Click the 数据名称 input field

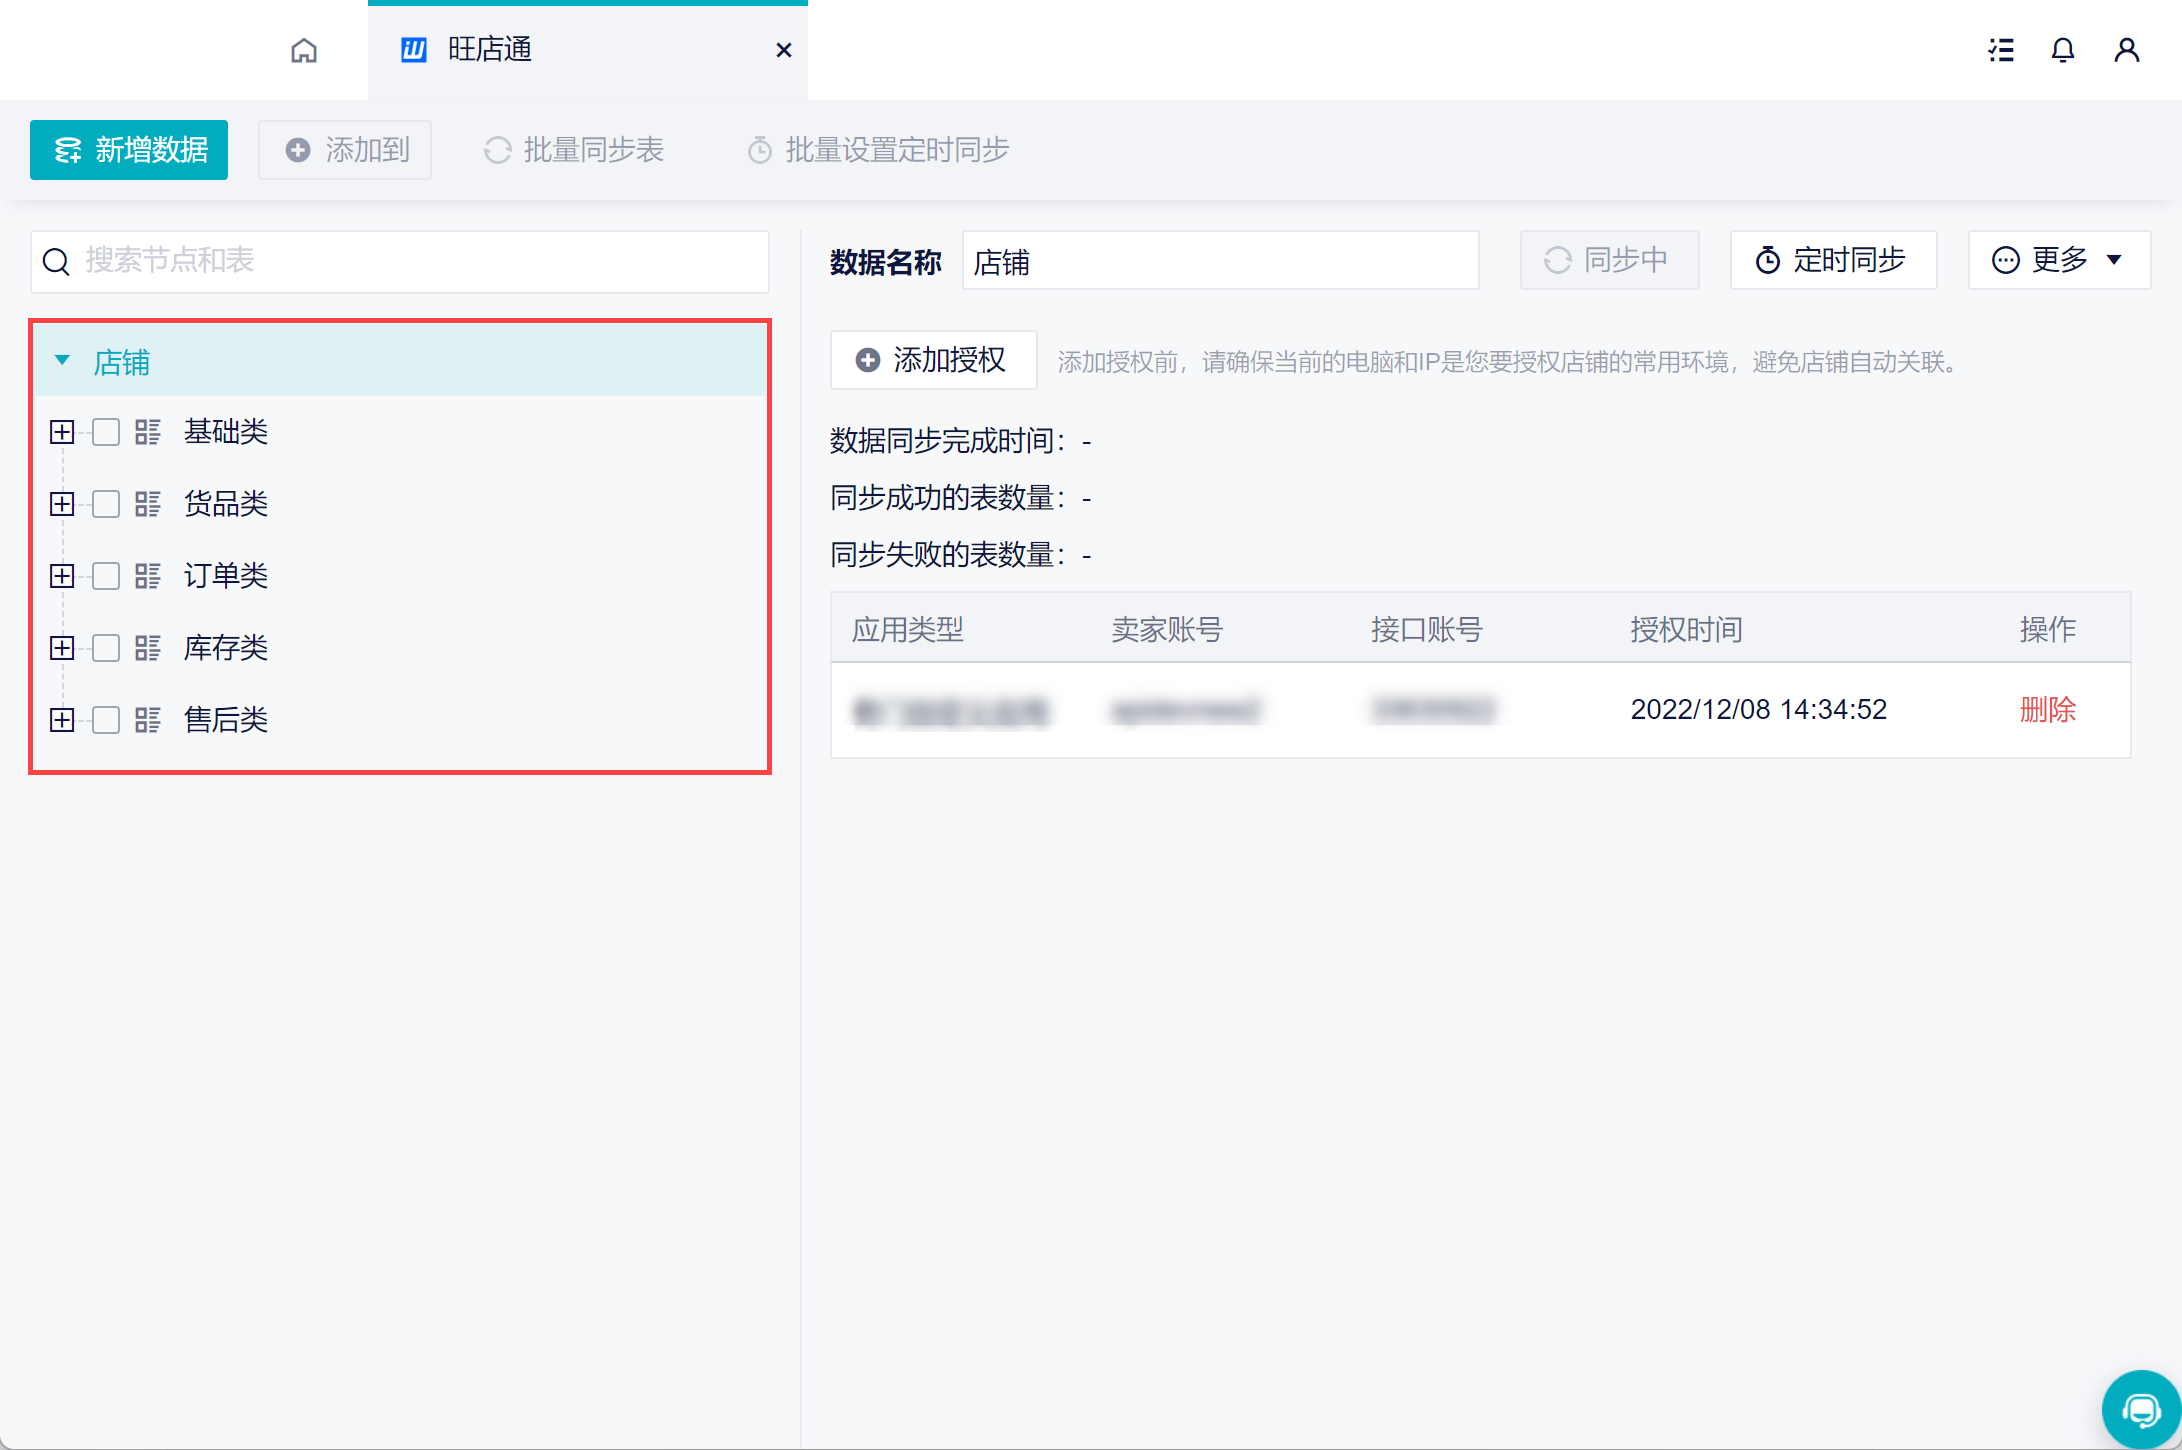tap(1220, 262)
